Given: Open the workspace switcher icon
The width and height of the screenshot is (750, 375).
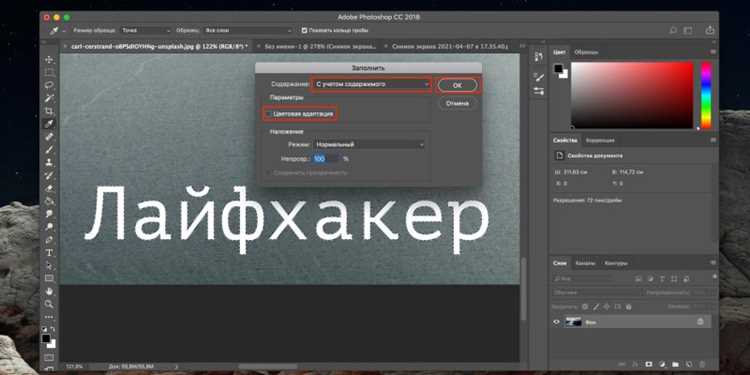Looking at the screenshot, I should click(x=688, y=30).
